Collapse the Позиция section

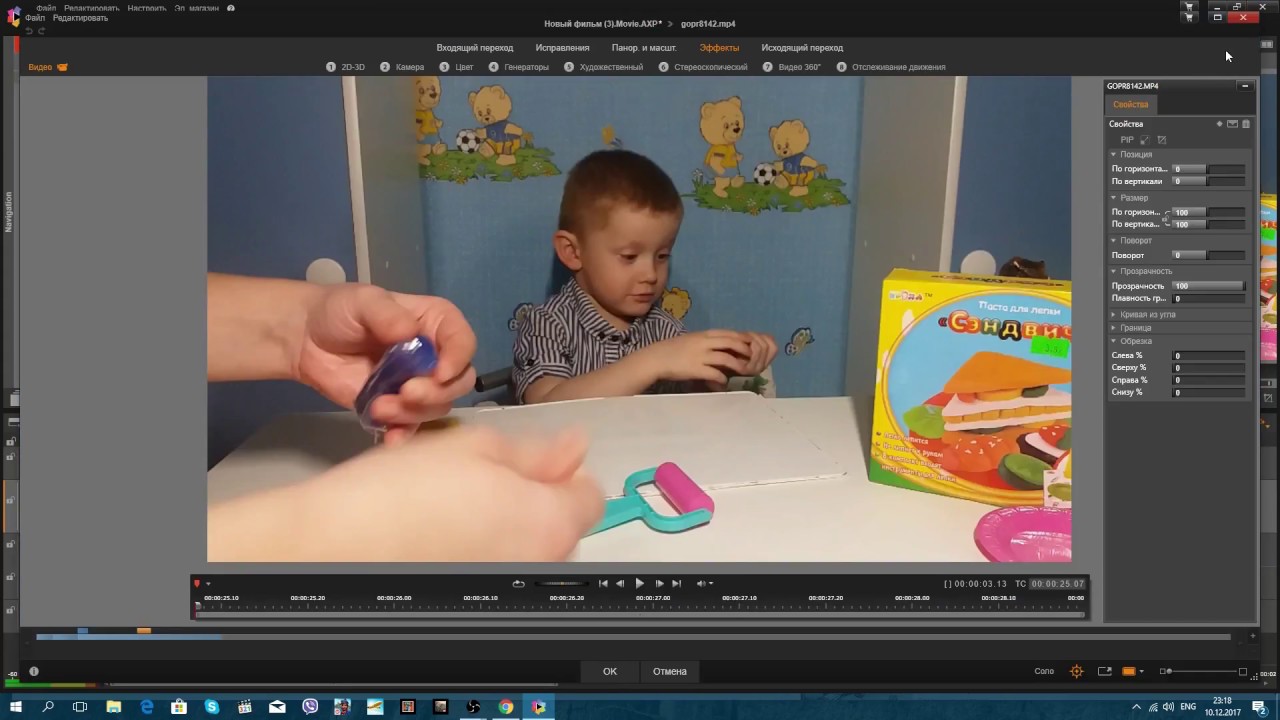coord(1114,155)
